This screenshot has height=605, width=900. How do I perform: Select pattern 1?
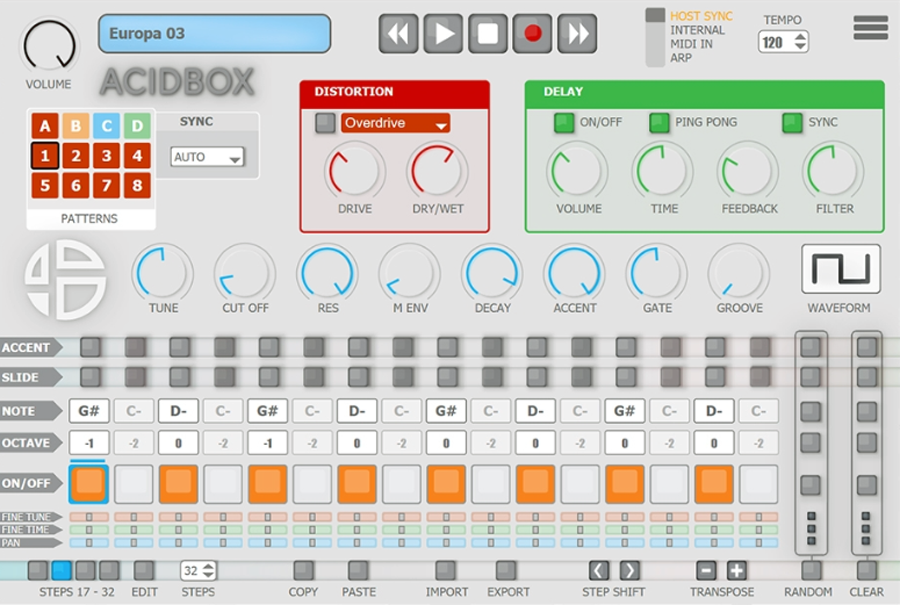[x=45, y=156]
